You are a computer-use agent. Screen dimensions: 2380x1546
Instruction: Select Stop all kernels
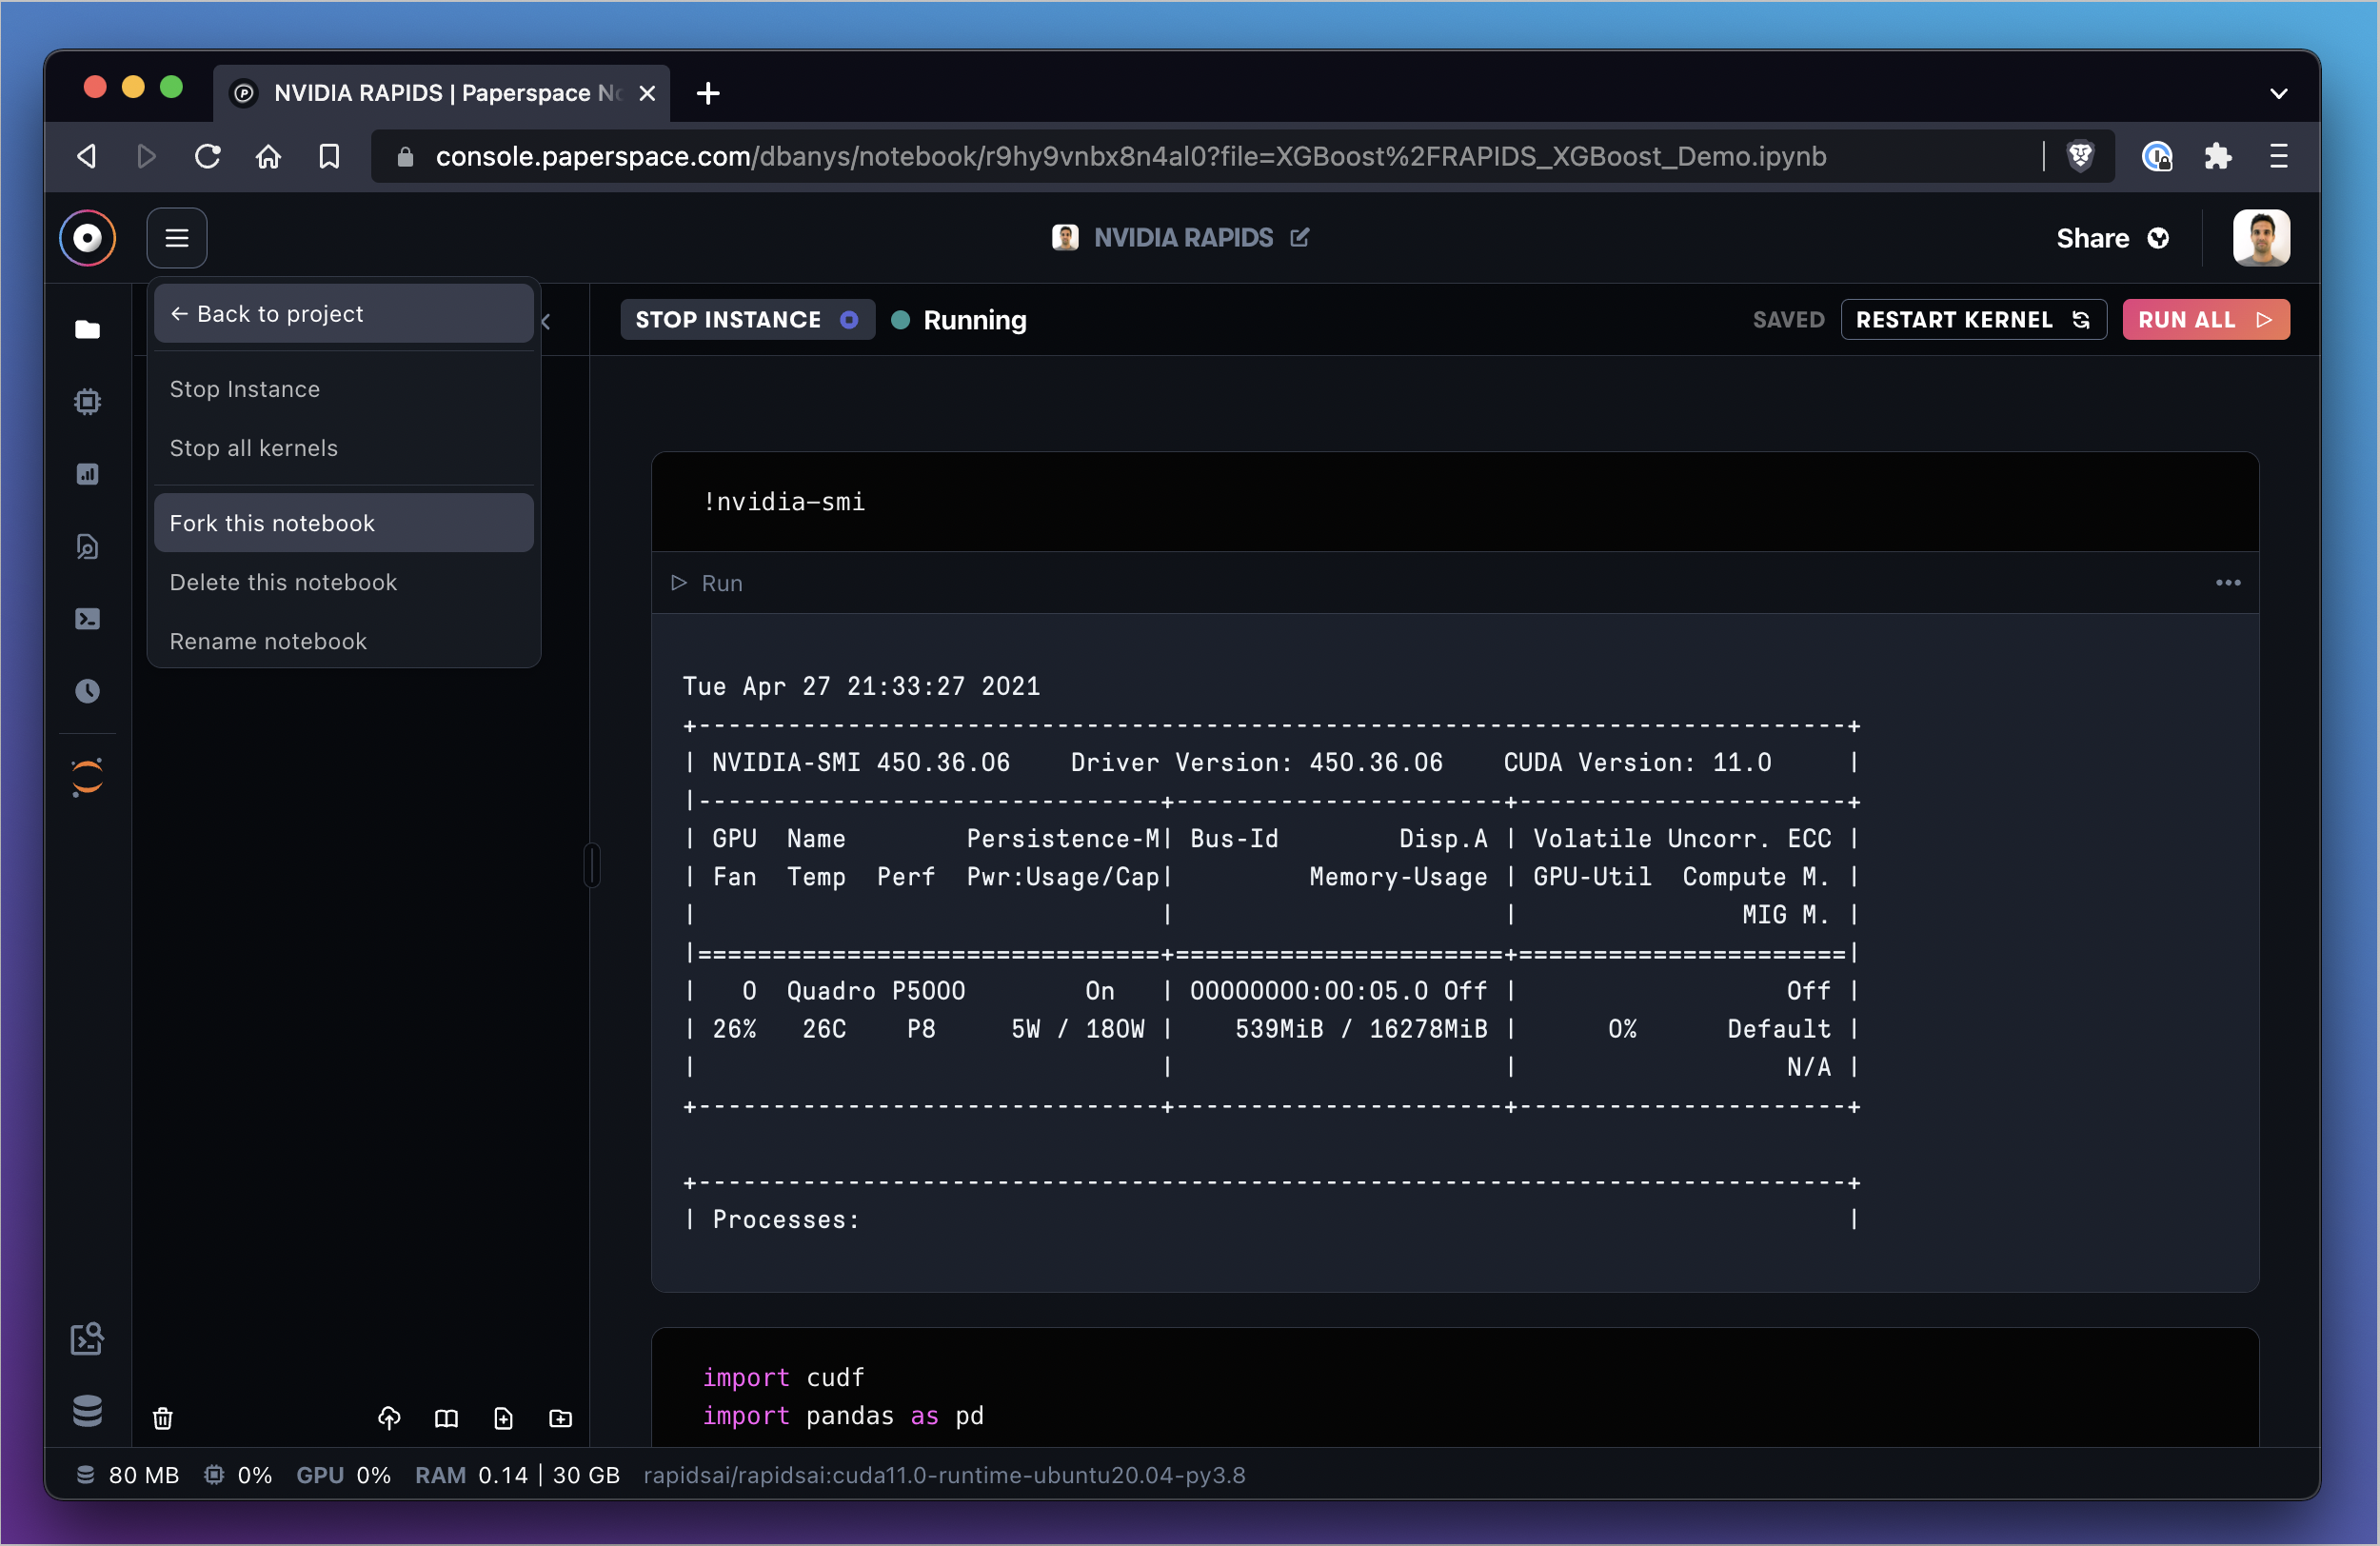(x=344, y=448)
